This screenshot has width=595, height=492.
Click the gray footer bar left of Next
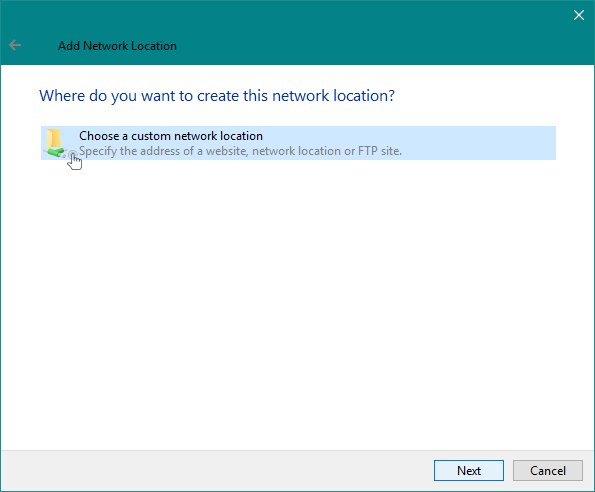pos(216,470)
